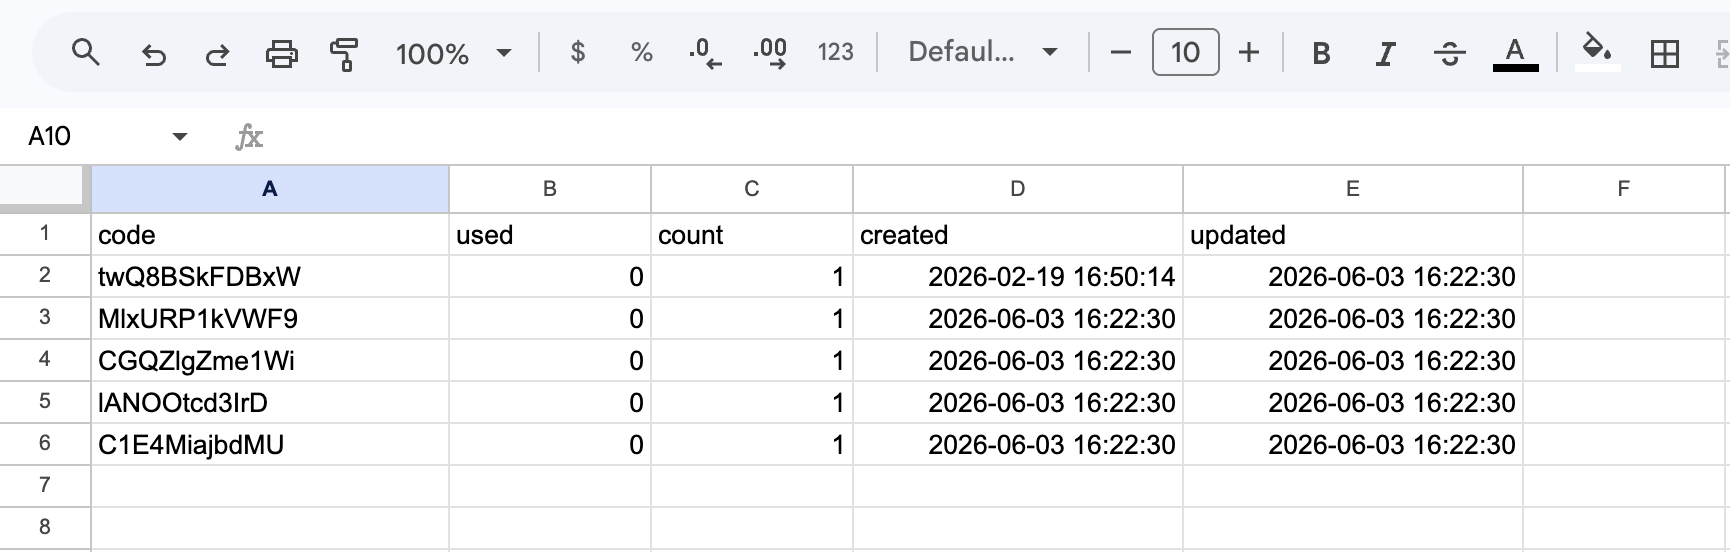Decrease decimal places

[x=705, y=53]
